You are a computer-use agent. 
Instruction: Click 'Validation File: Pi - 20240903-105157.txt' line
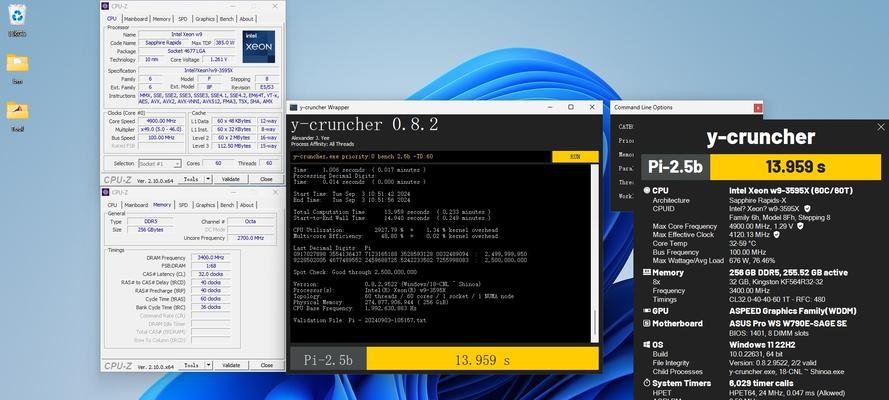pyautogui.click(x=359, y=320)
